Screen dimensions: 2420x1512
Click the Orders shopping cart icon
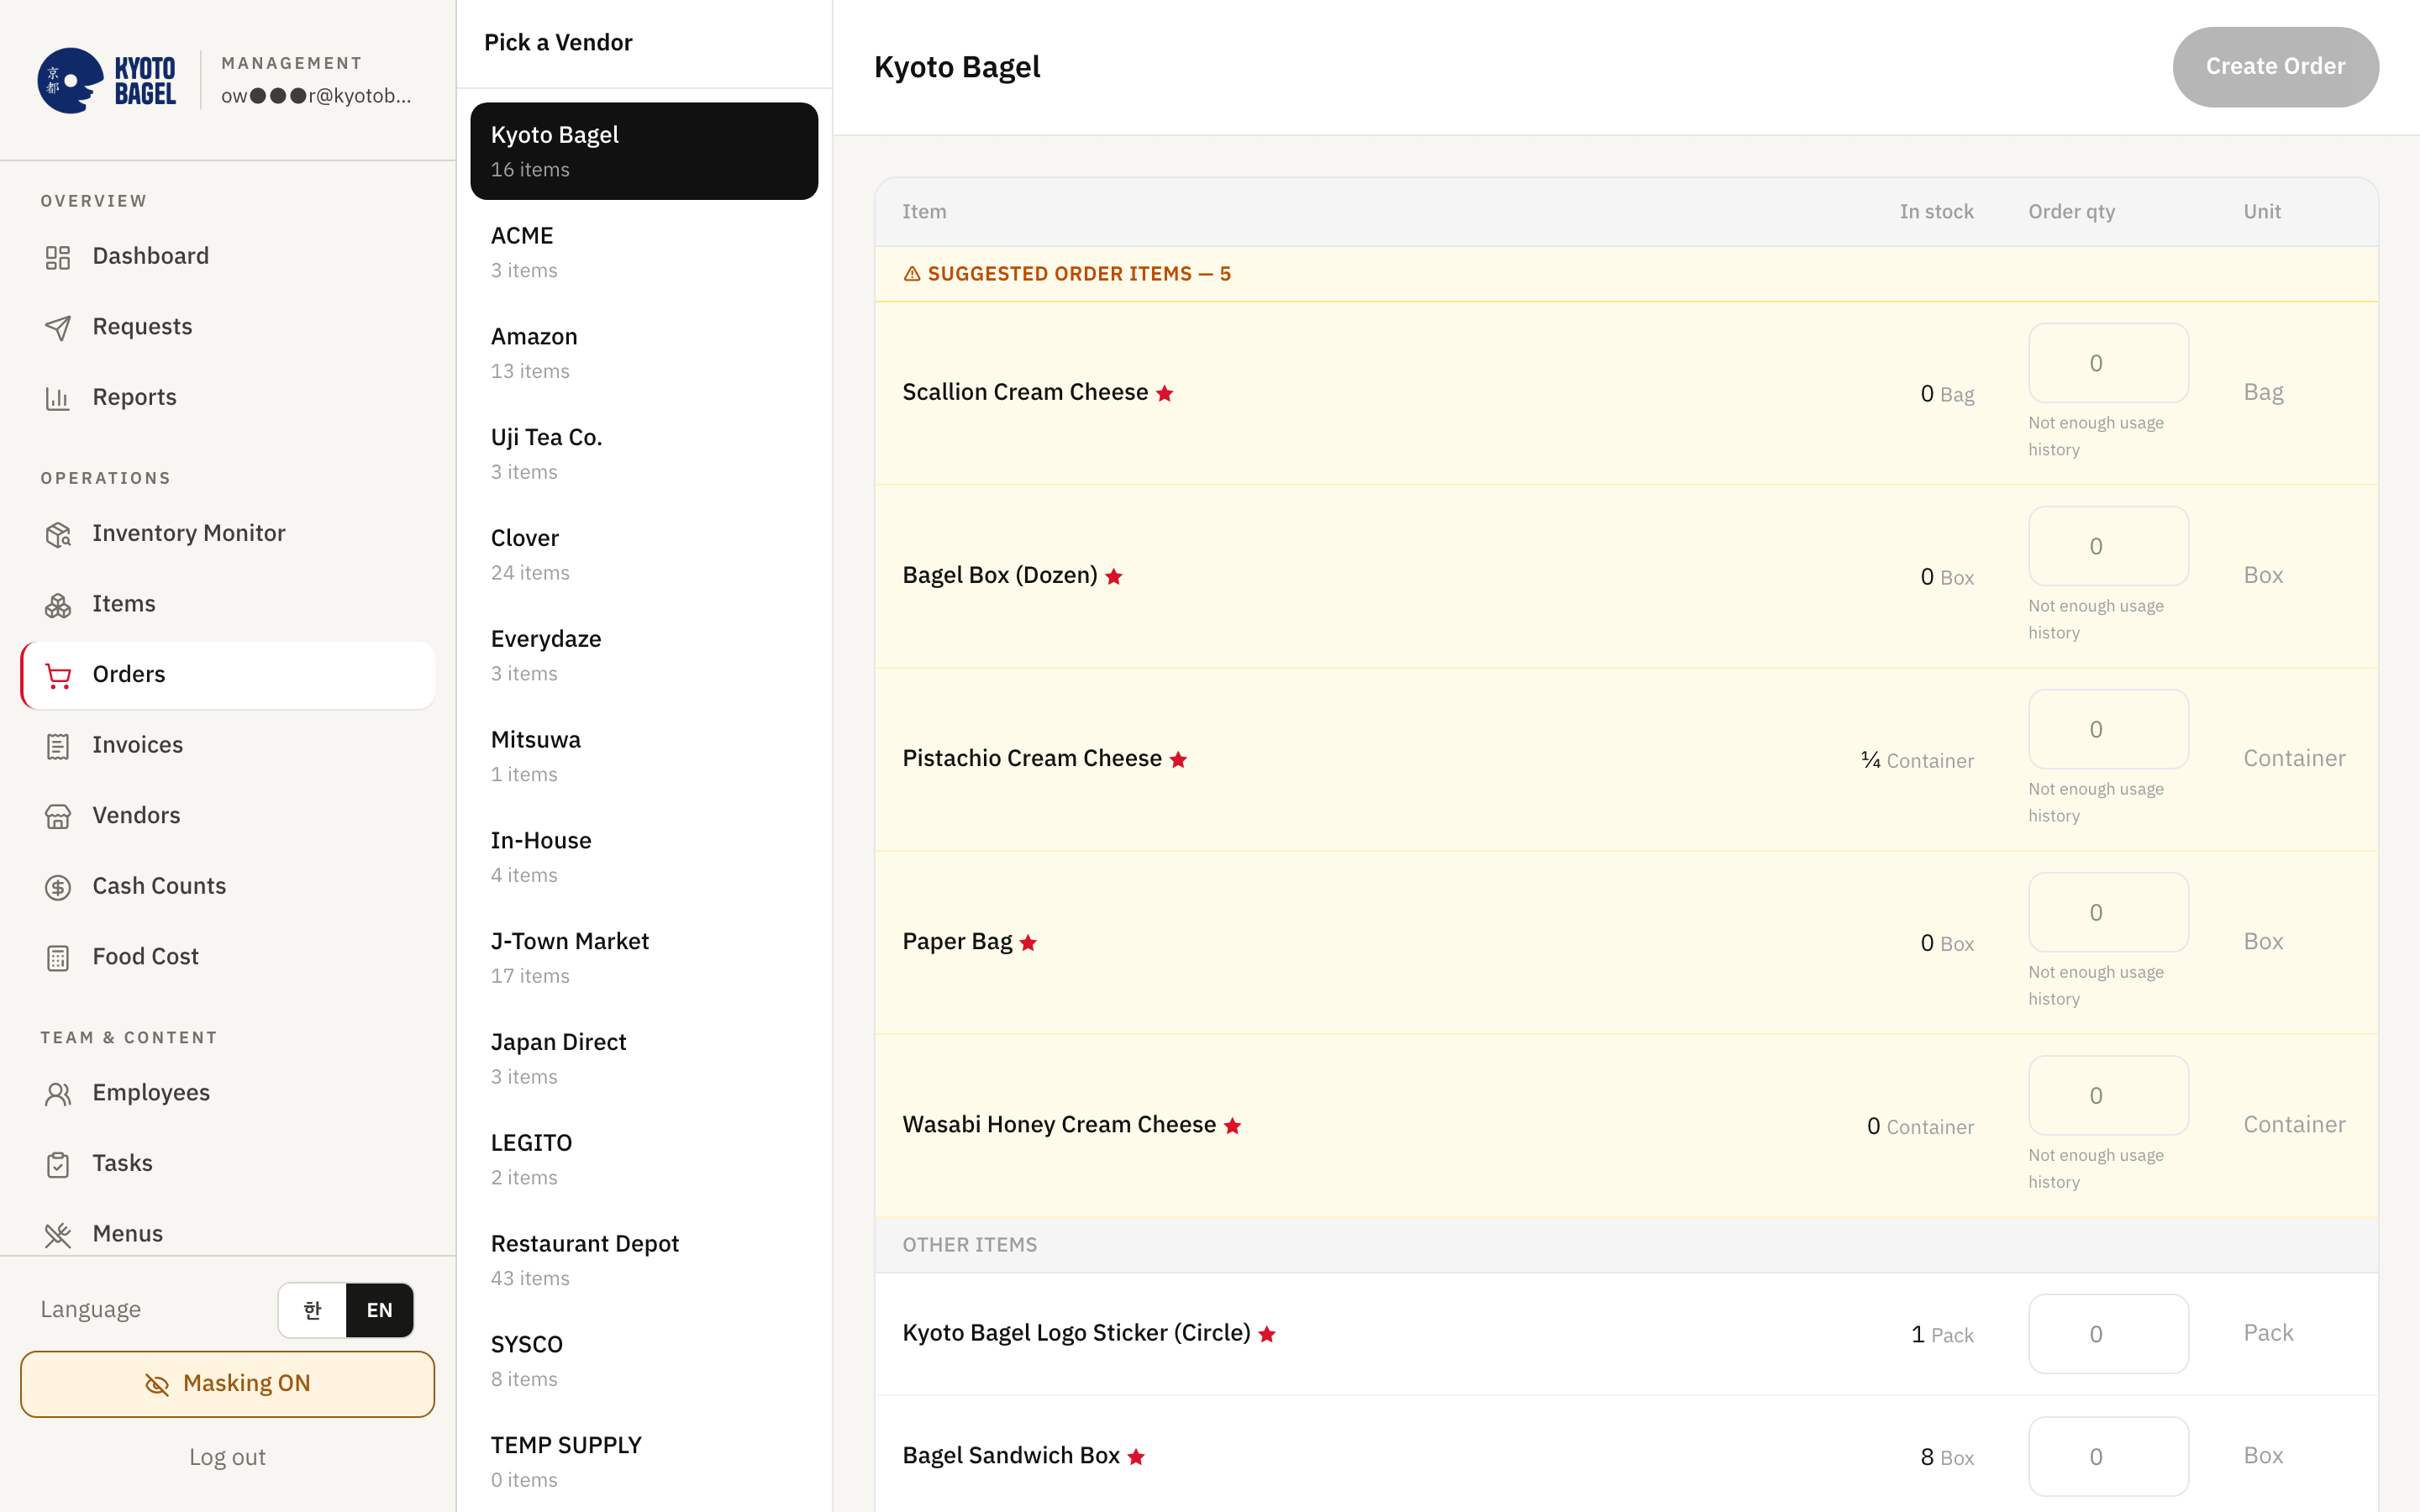[x=58, y=676]
